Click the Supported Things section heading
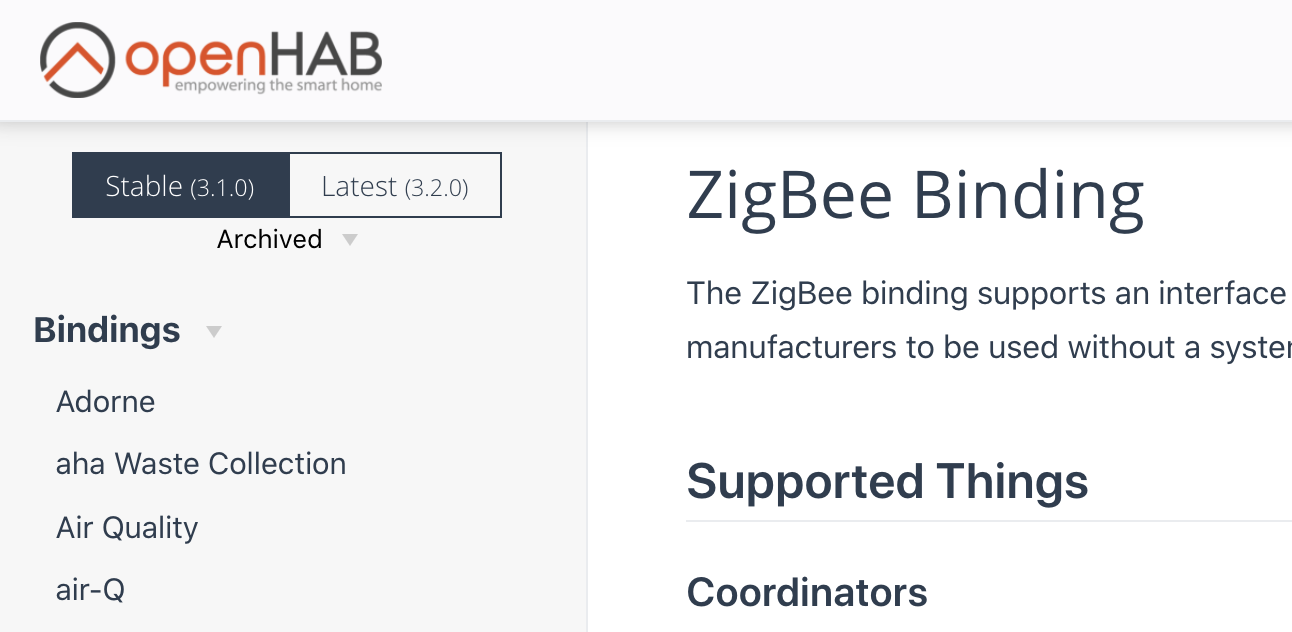The image size is (1292, 632). click(x=887, y=482)
